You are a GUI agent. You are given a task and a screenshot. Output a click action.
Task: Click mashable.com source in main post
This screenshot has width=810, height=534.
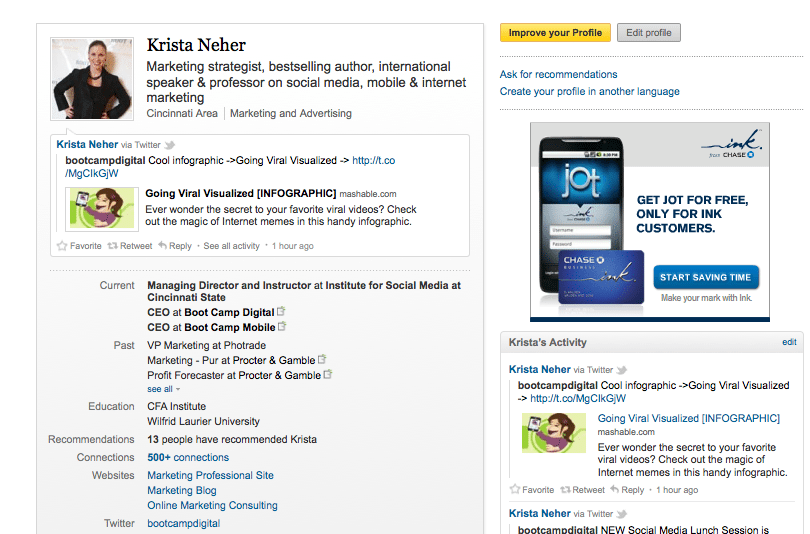[368, 194]
